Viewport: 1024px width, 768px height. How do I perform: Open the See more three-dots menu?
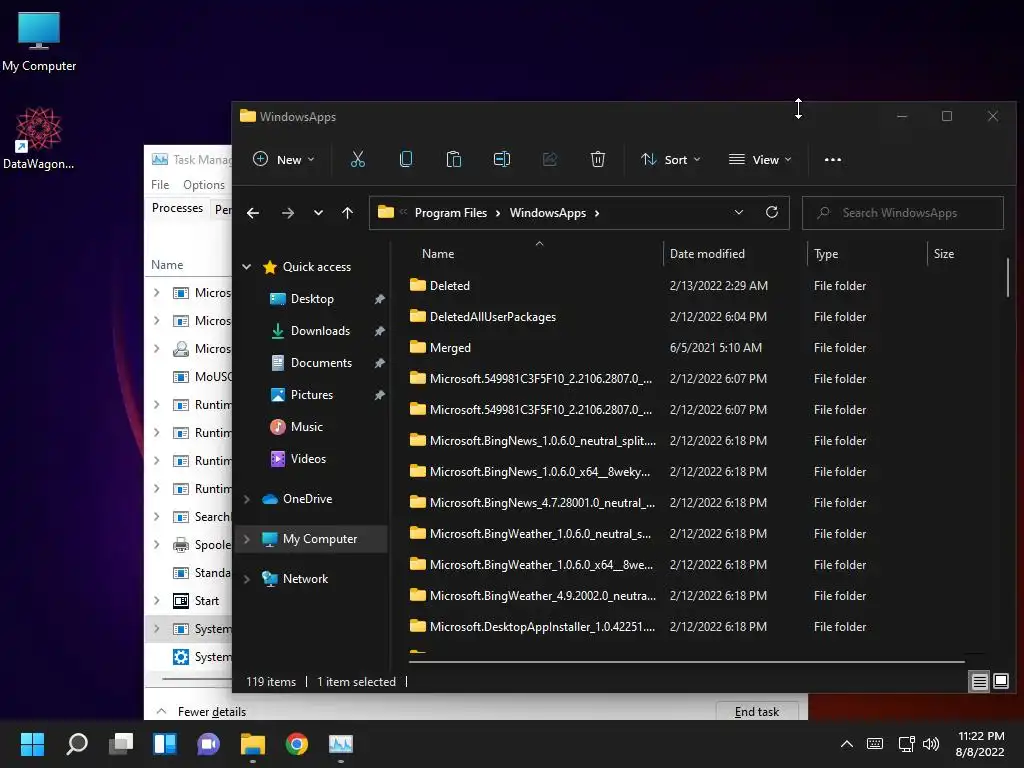[833, 159]
